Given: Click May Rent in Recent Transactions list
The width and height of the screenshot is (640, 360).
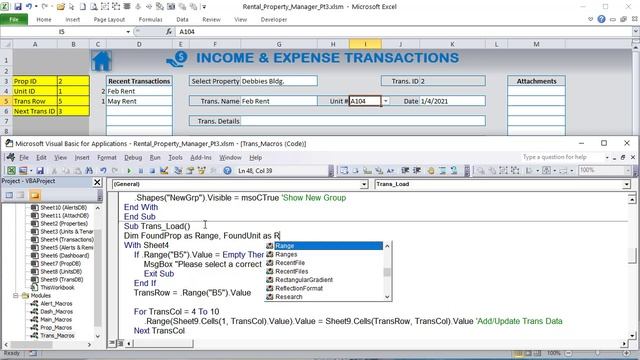Looking at the screenshot, I should [x=139, y=101].
